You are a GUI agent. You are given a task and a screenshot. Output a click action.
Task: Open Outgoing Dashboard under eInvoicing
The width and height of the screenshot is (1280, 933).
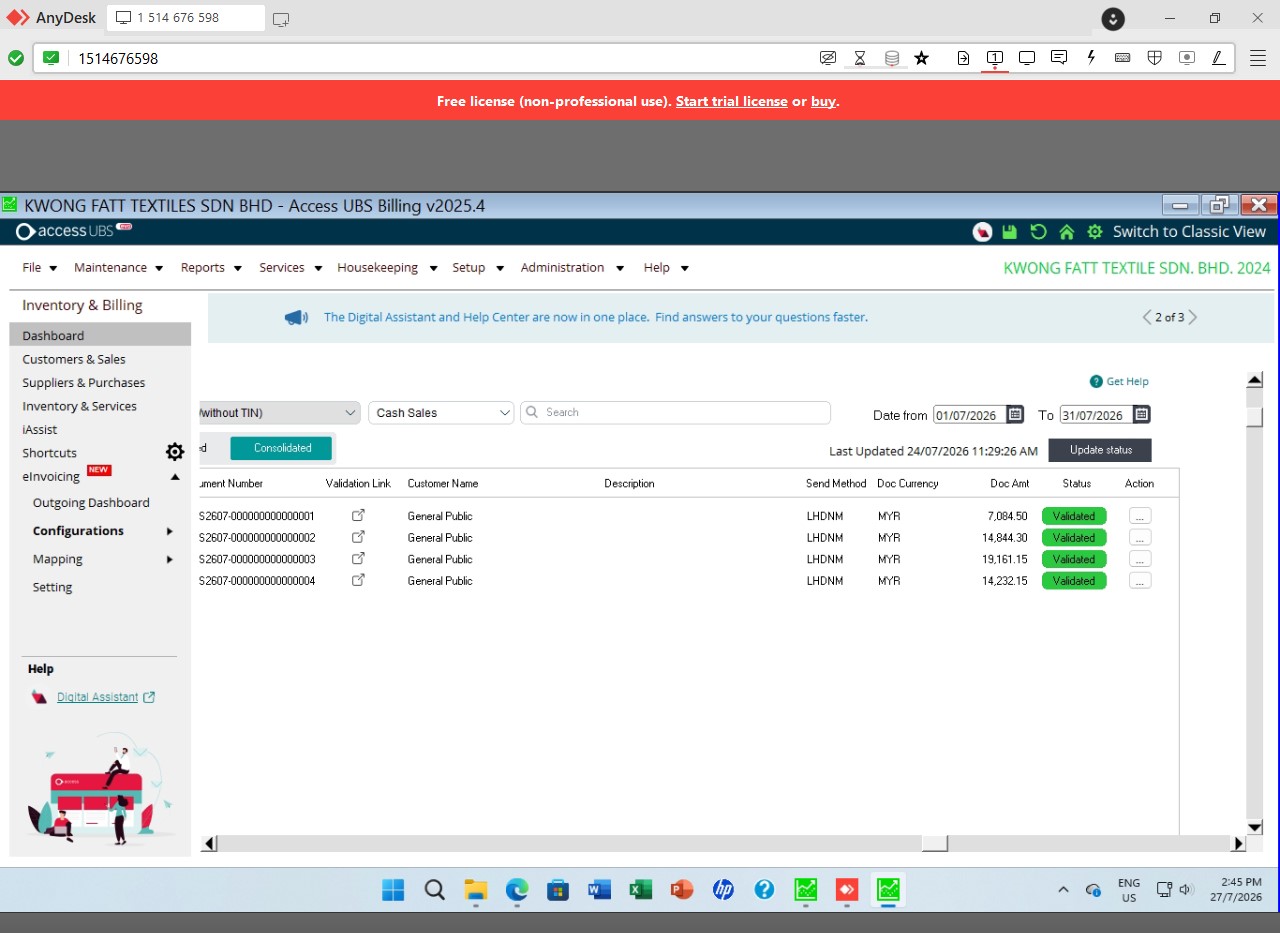91,503
